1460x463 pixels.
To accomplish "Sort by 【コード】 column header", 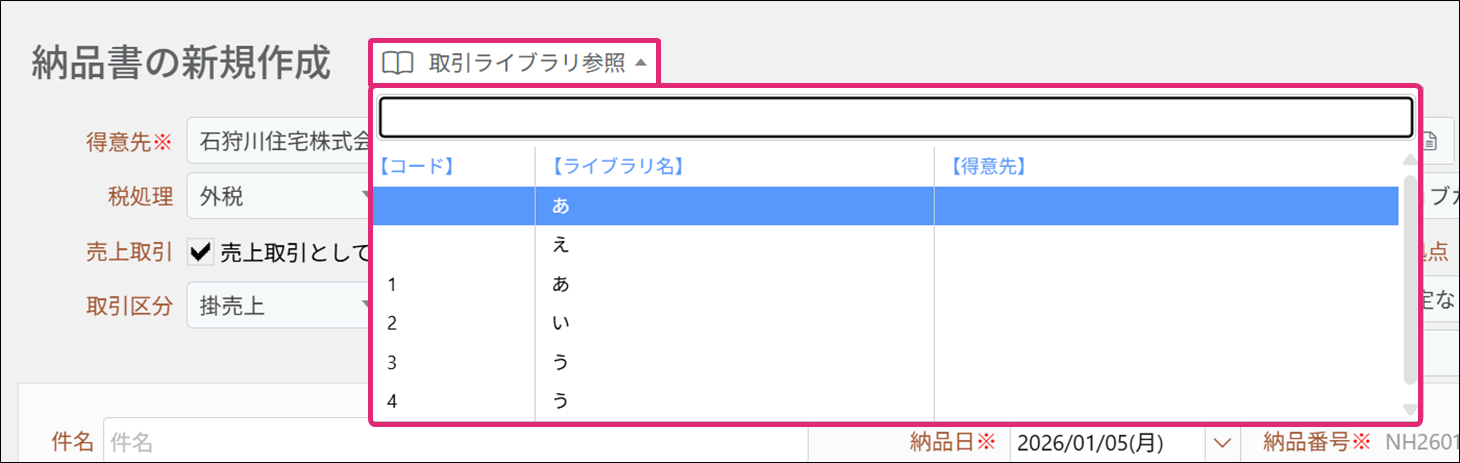I will pos(418,167).
